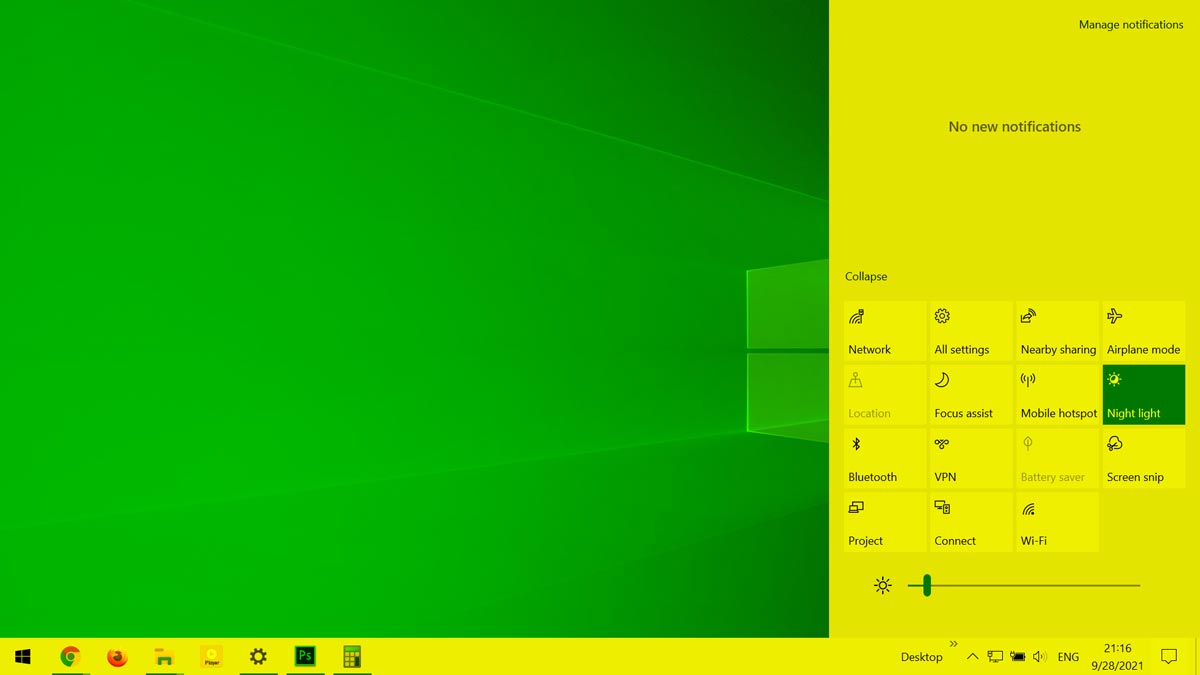Open the Settings gear in the taskbar
The image size is (1200, 675).
[258, 657]
